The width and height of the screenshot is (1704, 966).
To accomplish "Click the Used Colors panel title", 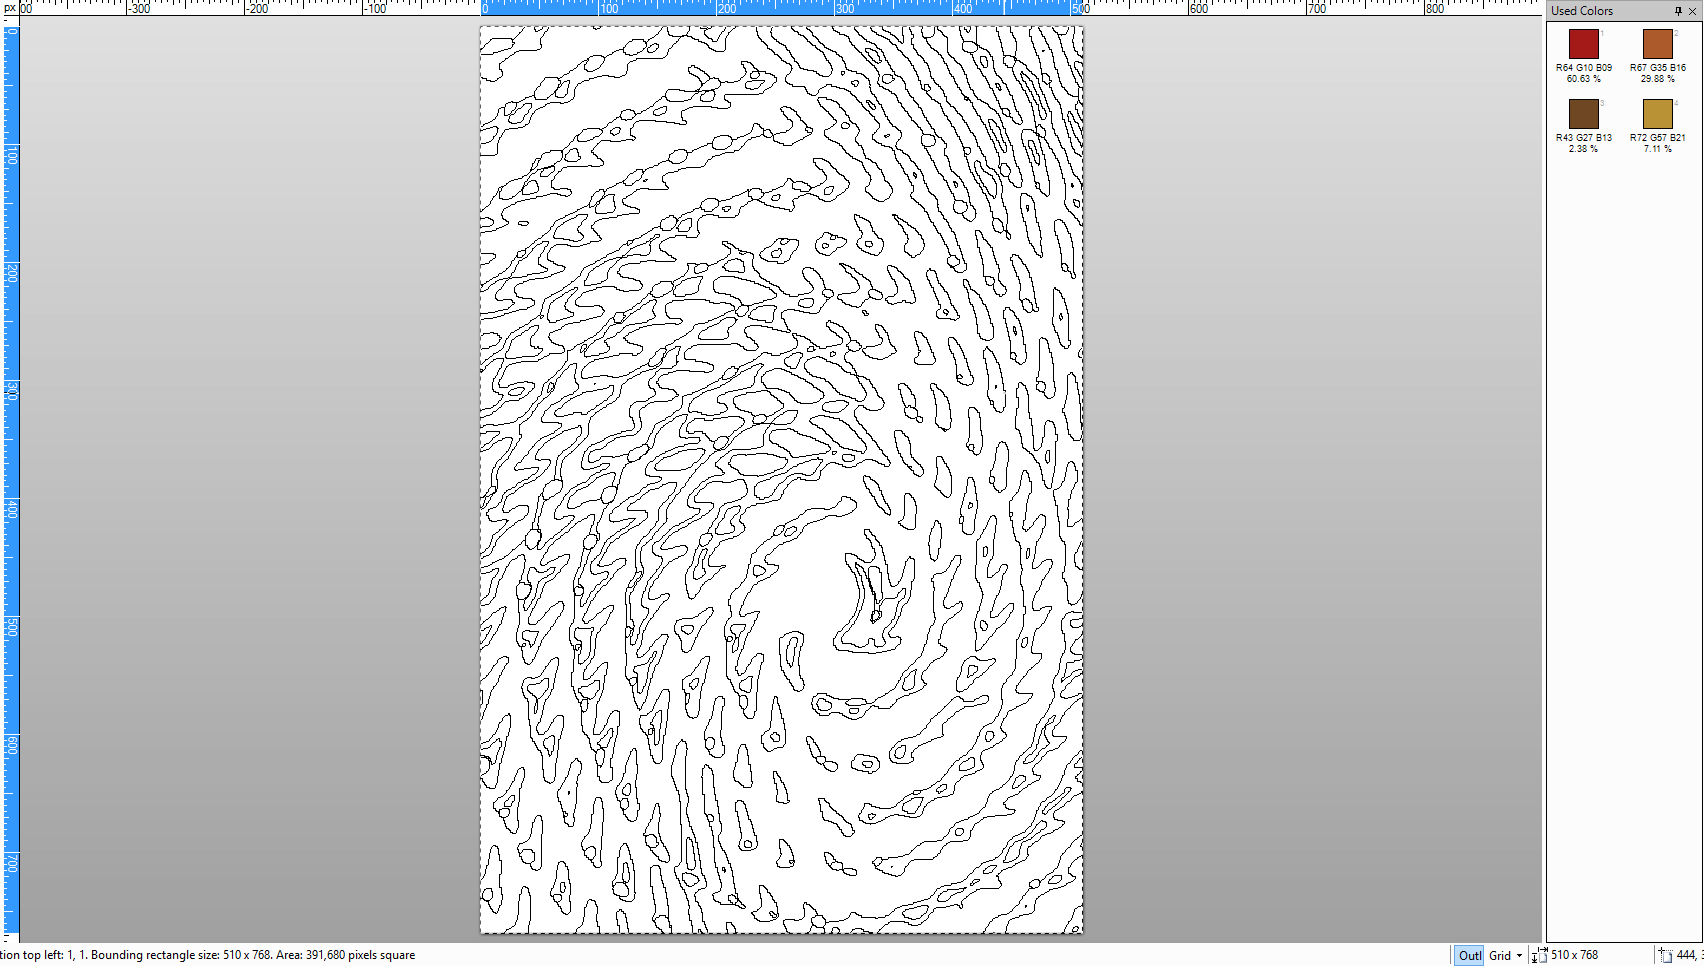I will (x=1582, y=11).
